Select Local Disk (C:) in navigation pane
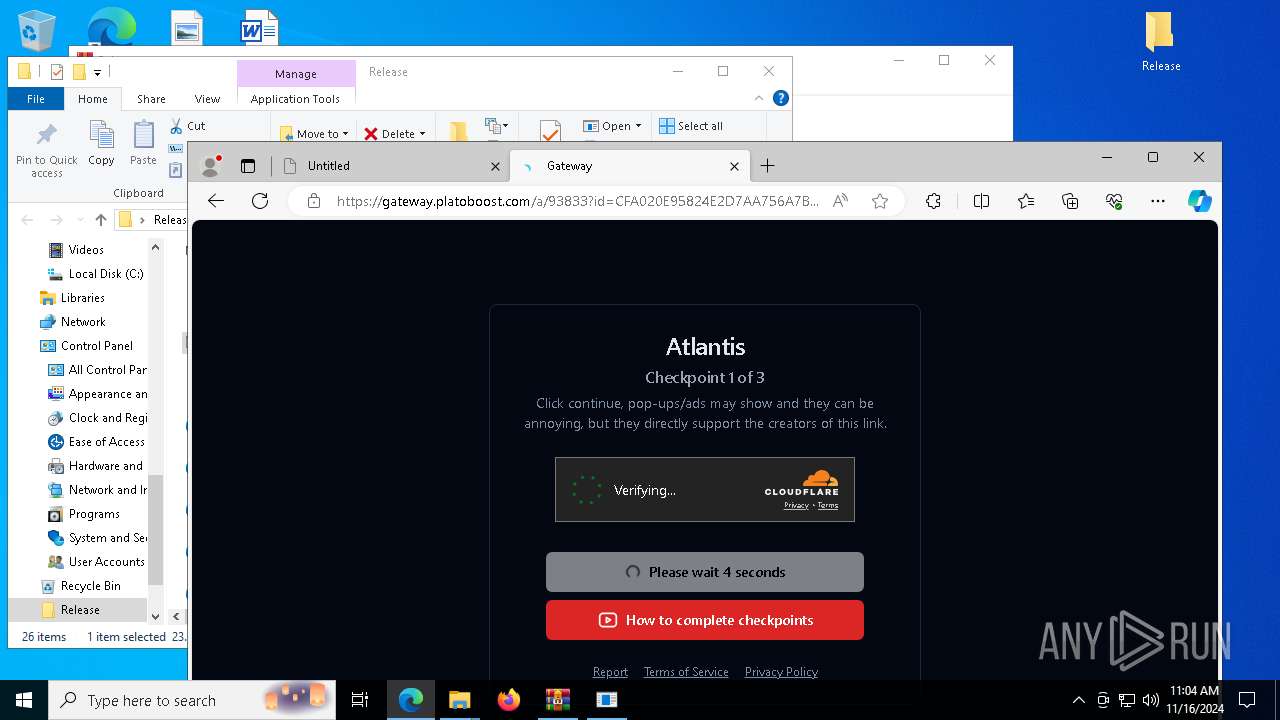The height and width of the screenshot is (720, 1280). [106, 274]
